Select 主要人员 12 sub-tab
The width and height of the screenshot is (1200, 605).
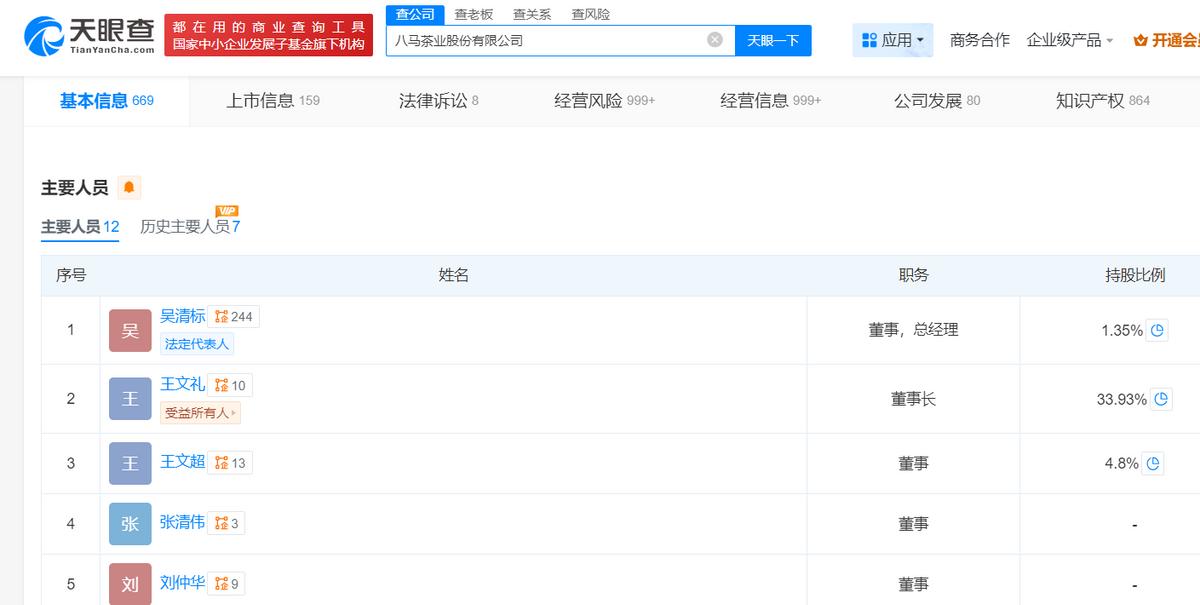(x=80, y=226)
